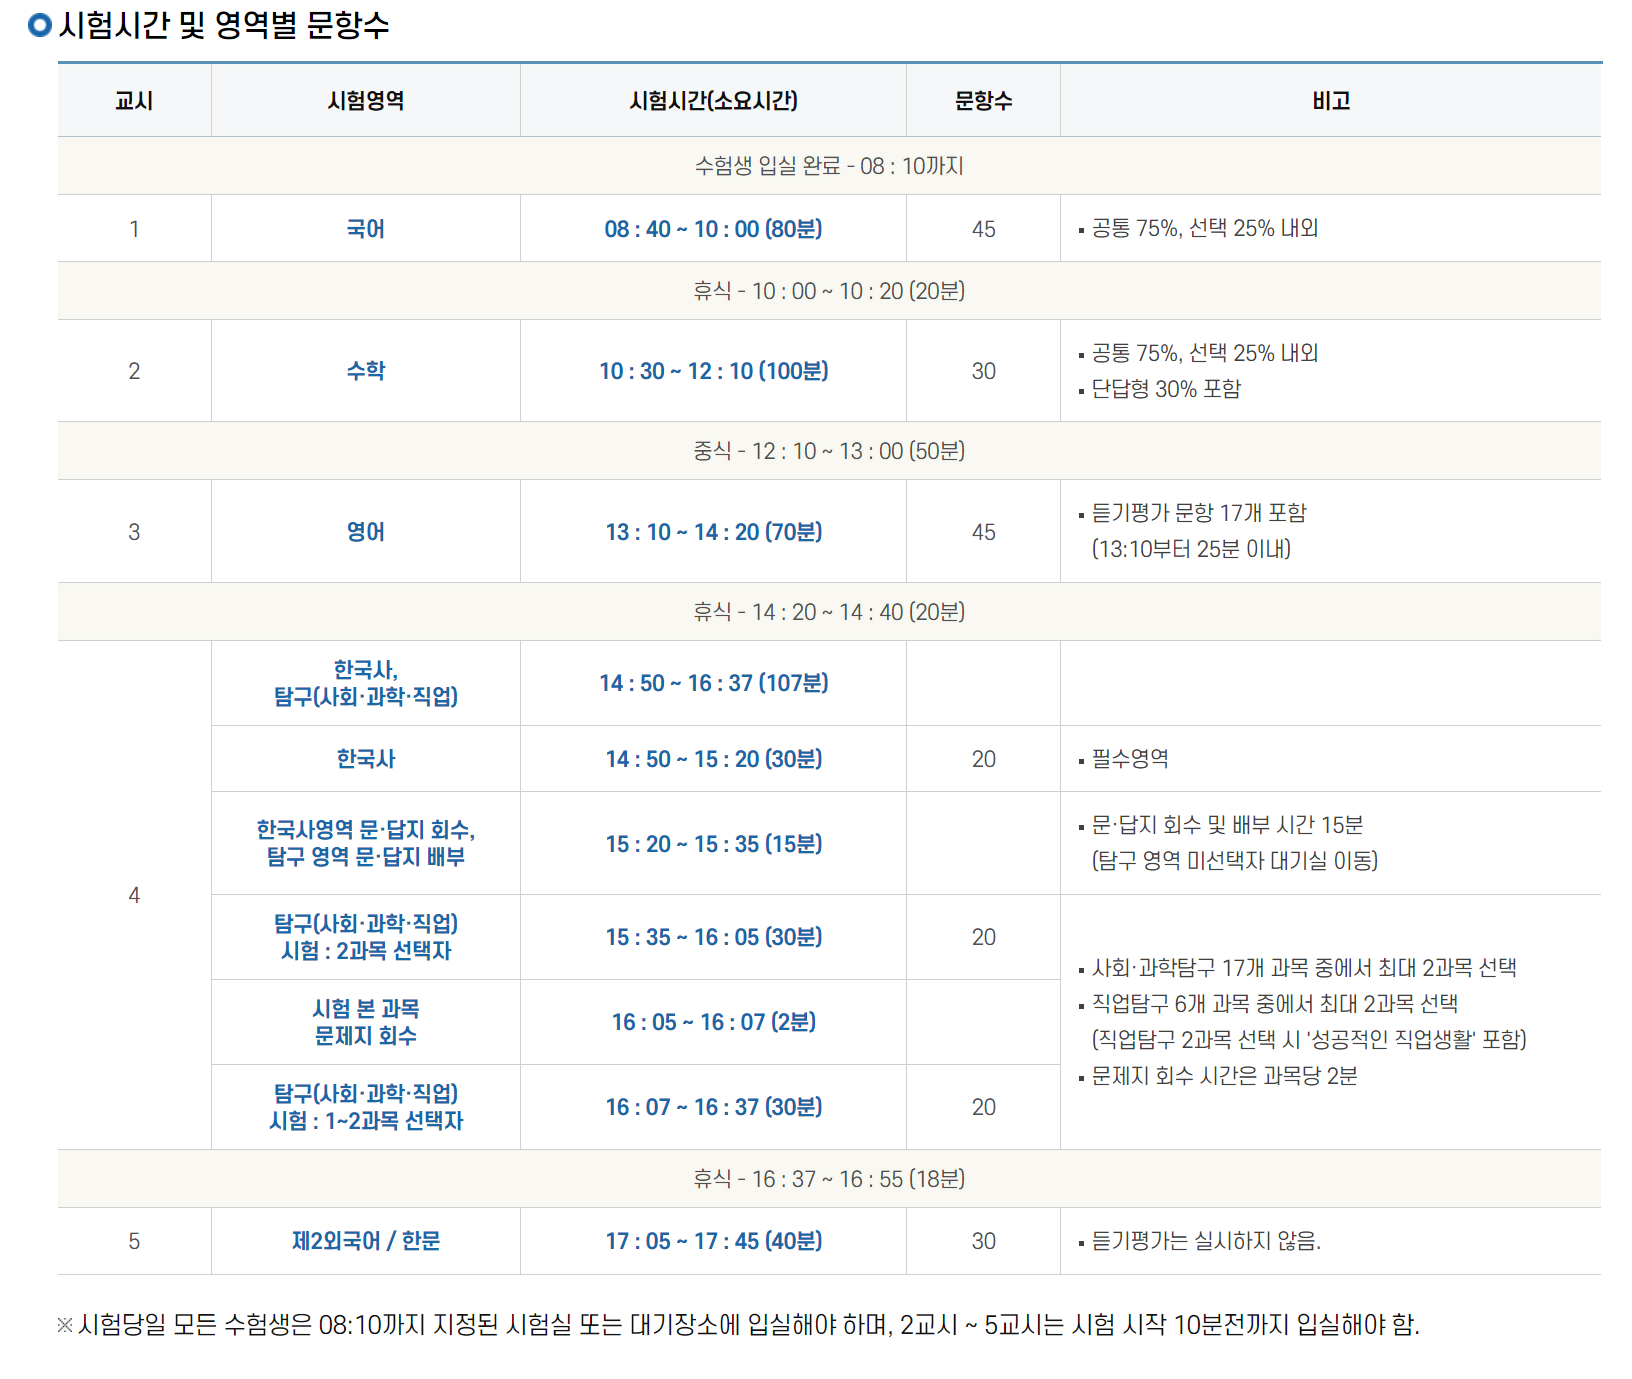The height and width of the screenshot is (1379, 1632).
Task: Click the note '듣기평가 문항 17개 포함'
Action: tap(1199, 513)
